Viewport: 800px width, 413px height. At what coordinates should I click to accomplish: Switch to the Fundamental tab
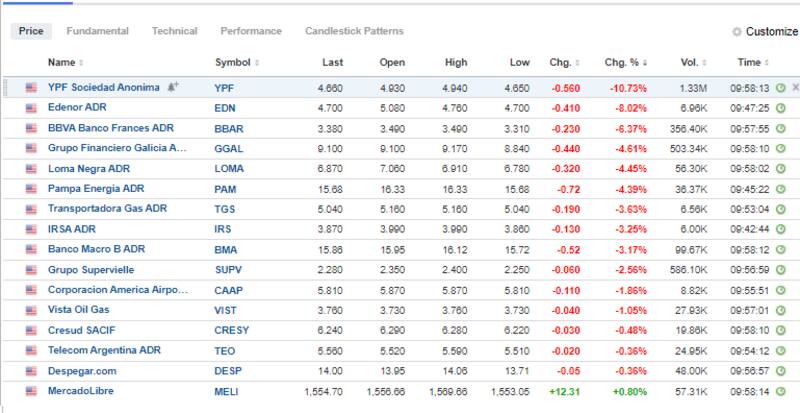tap(95, 31)
